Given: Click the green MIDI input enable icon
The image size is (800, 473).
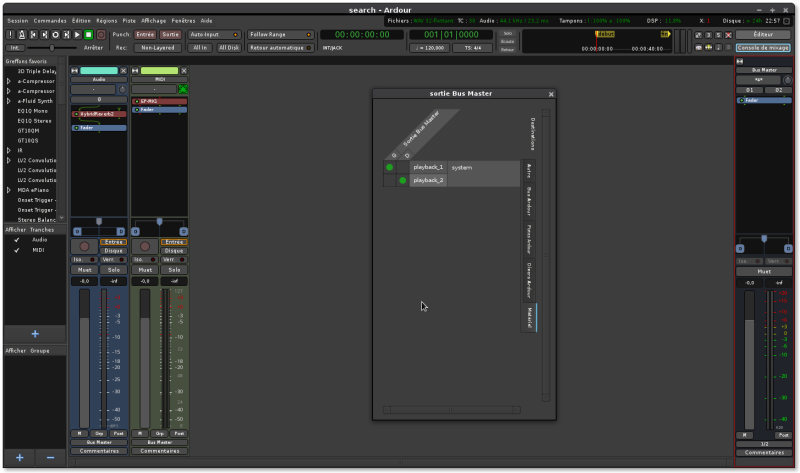Looking at the screenshot, I should (183, 89).
